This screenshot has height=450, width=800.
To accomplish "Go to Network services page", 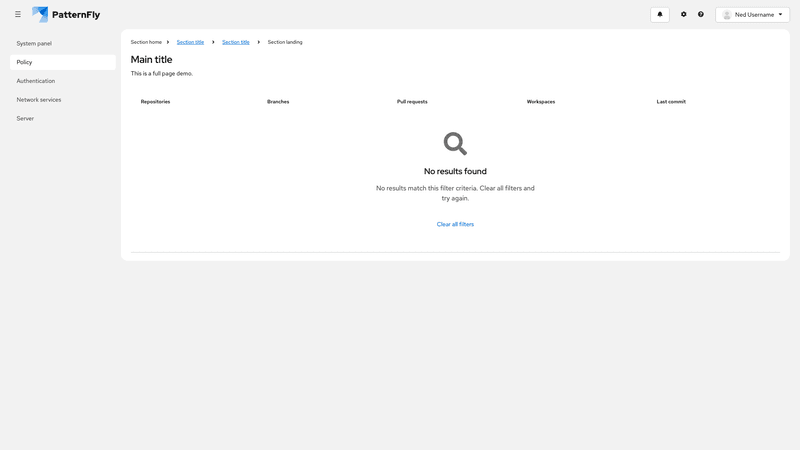I will point(39,100).
